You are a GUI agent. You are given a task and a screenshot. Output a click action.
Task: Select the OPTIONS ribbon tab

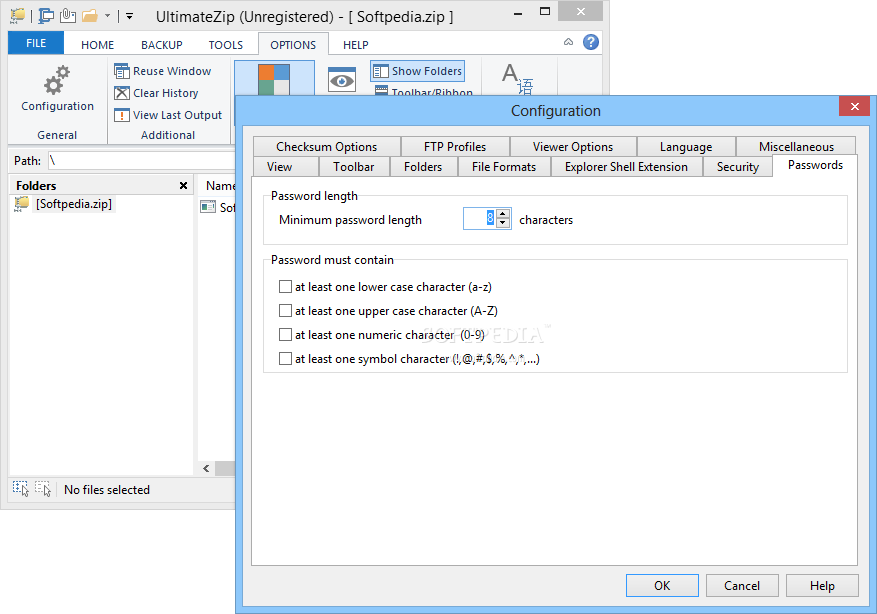click(x=293, y=45)
